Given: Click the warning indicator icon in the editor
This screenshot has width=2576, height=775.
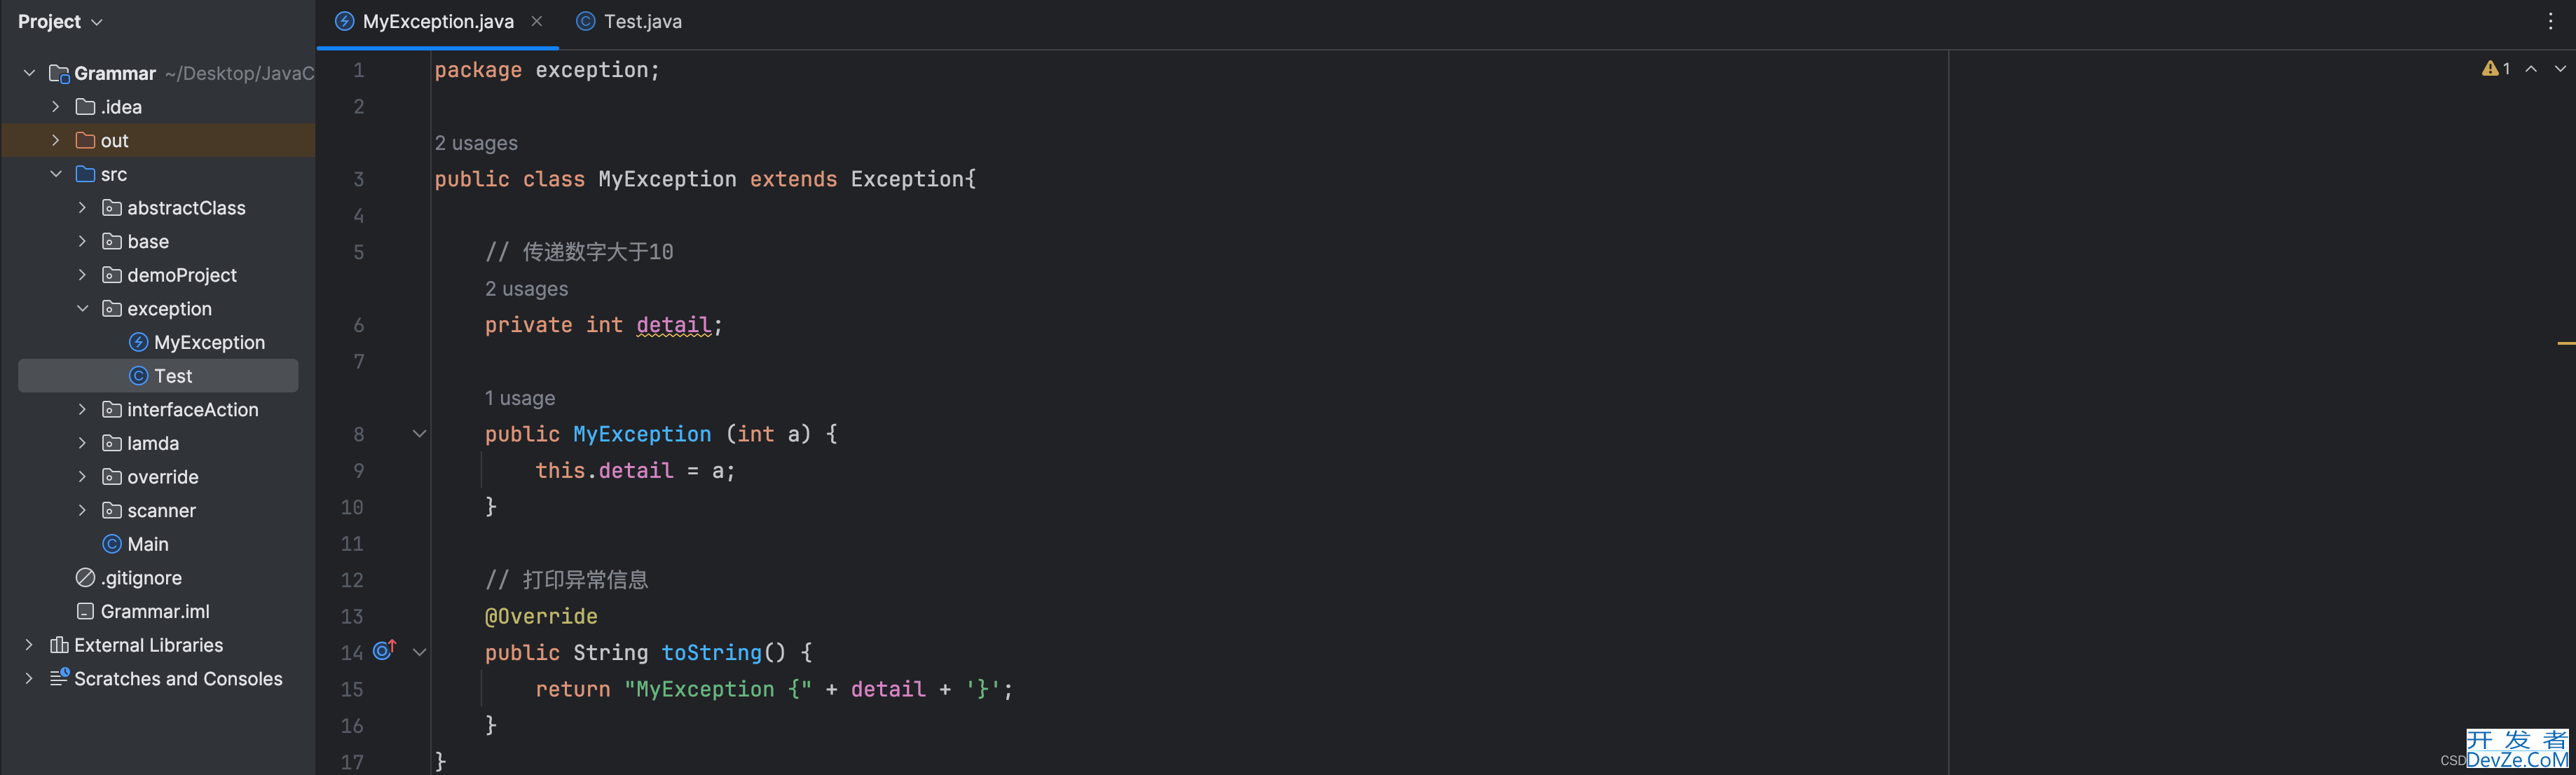Looking at the screenshot, I should [x=2490, y=68].
